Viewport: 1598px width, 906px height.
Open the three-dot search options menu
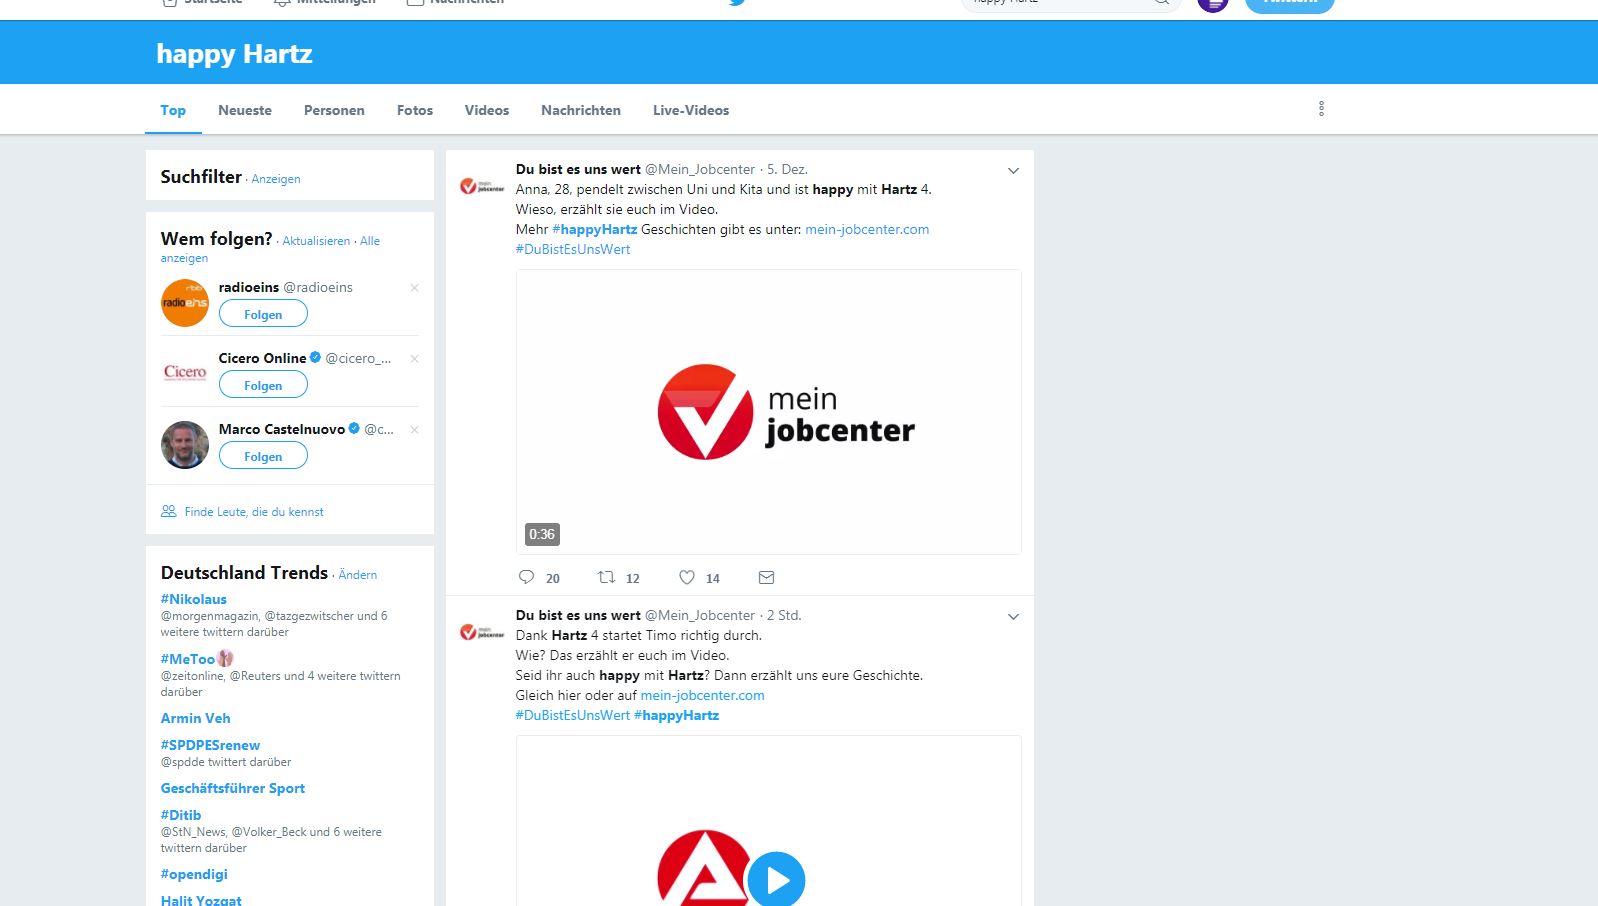point(1321,109)
